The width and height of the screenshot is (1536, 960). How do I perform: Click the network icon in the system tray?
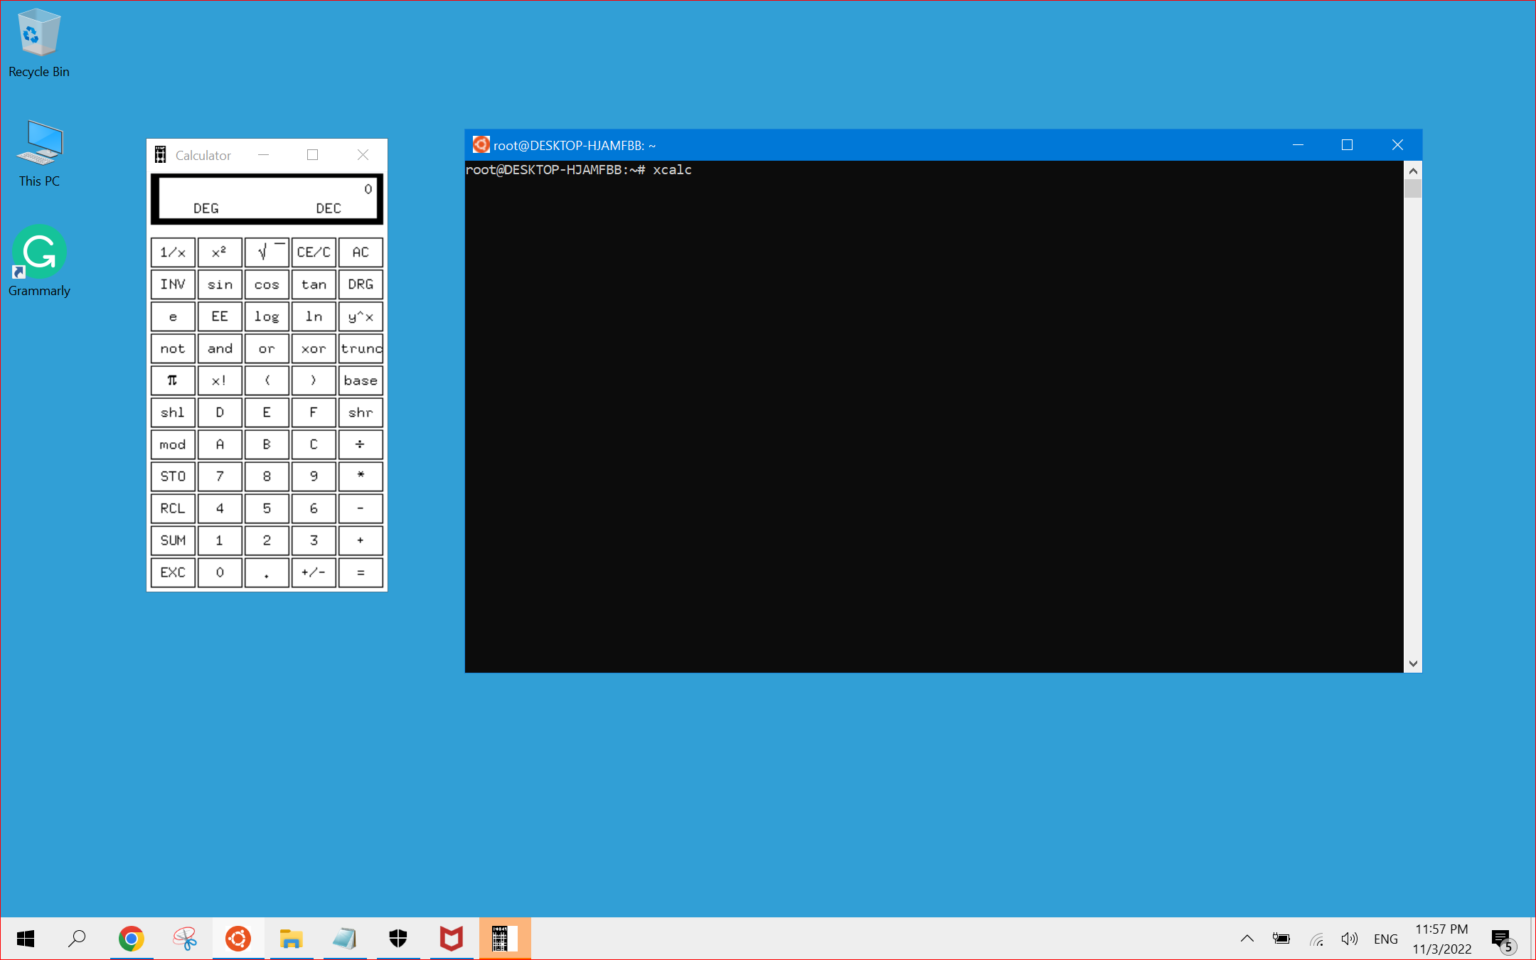pos(1315,938)
